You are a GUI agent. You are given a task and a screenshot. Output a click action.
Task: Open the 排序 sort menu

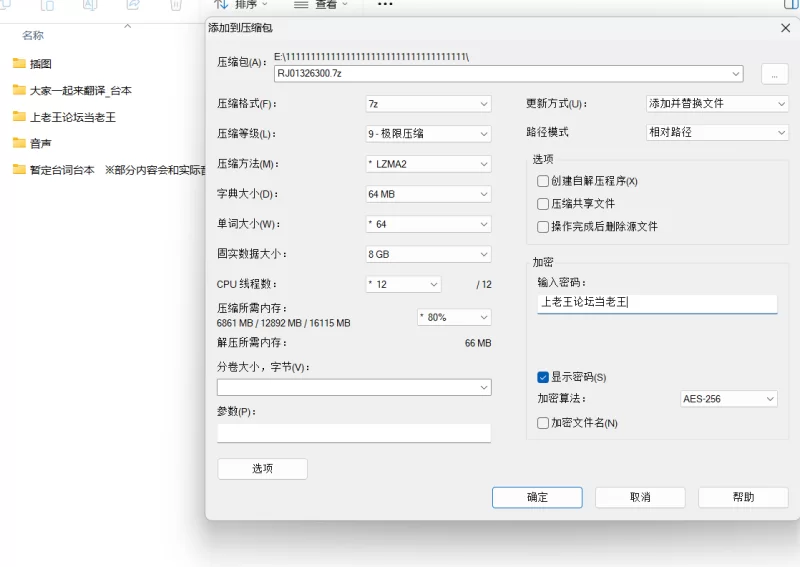(240, 5)
